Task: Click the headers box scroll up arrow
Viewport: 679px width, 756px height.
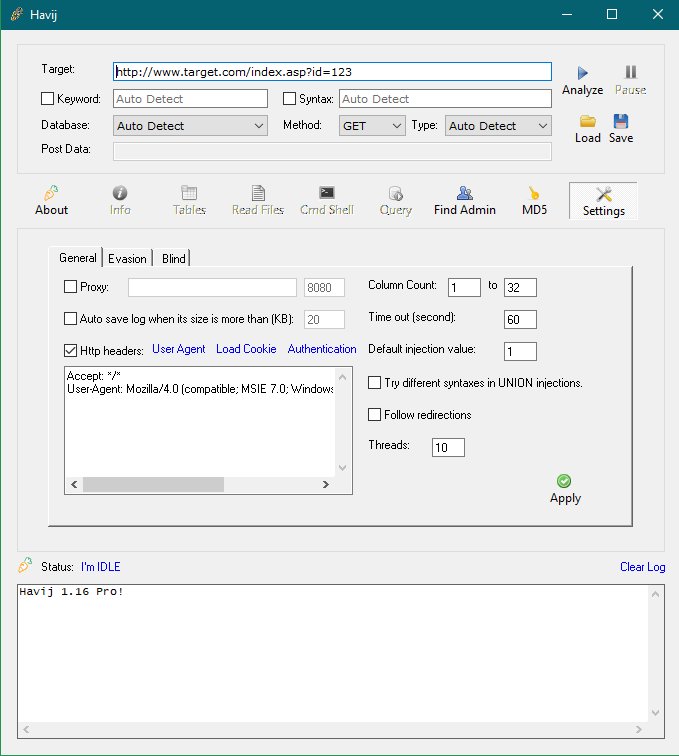Action: [342, 377]
